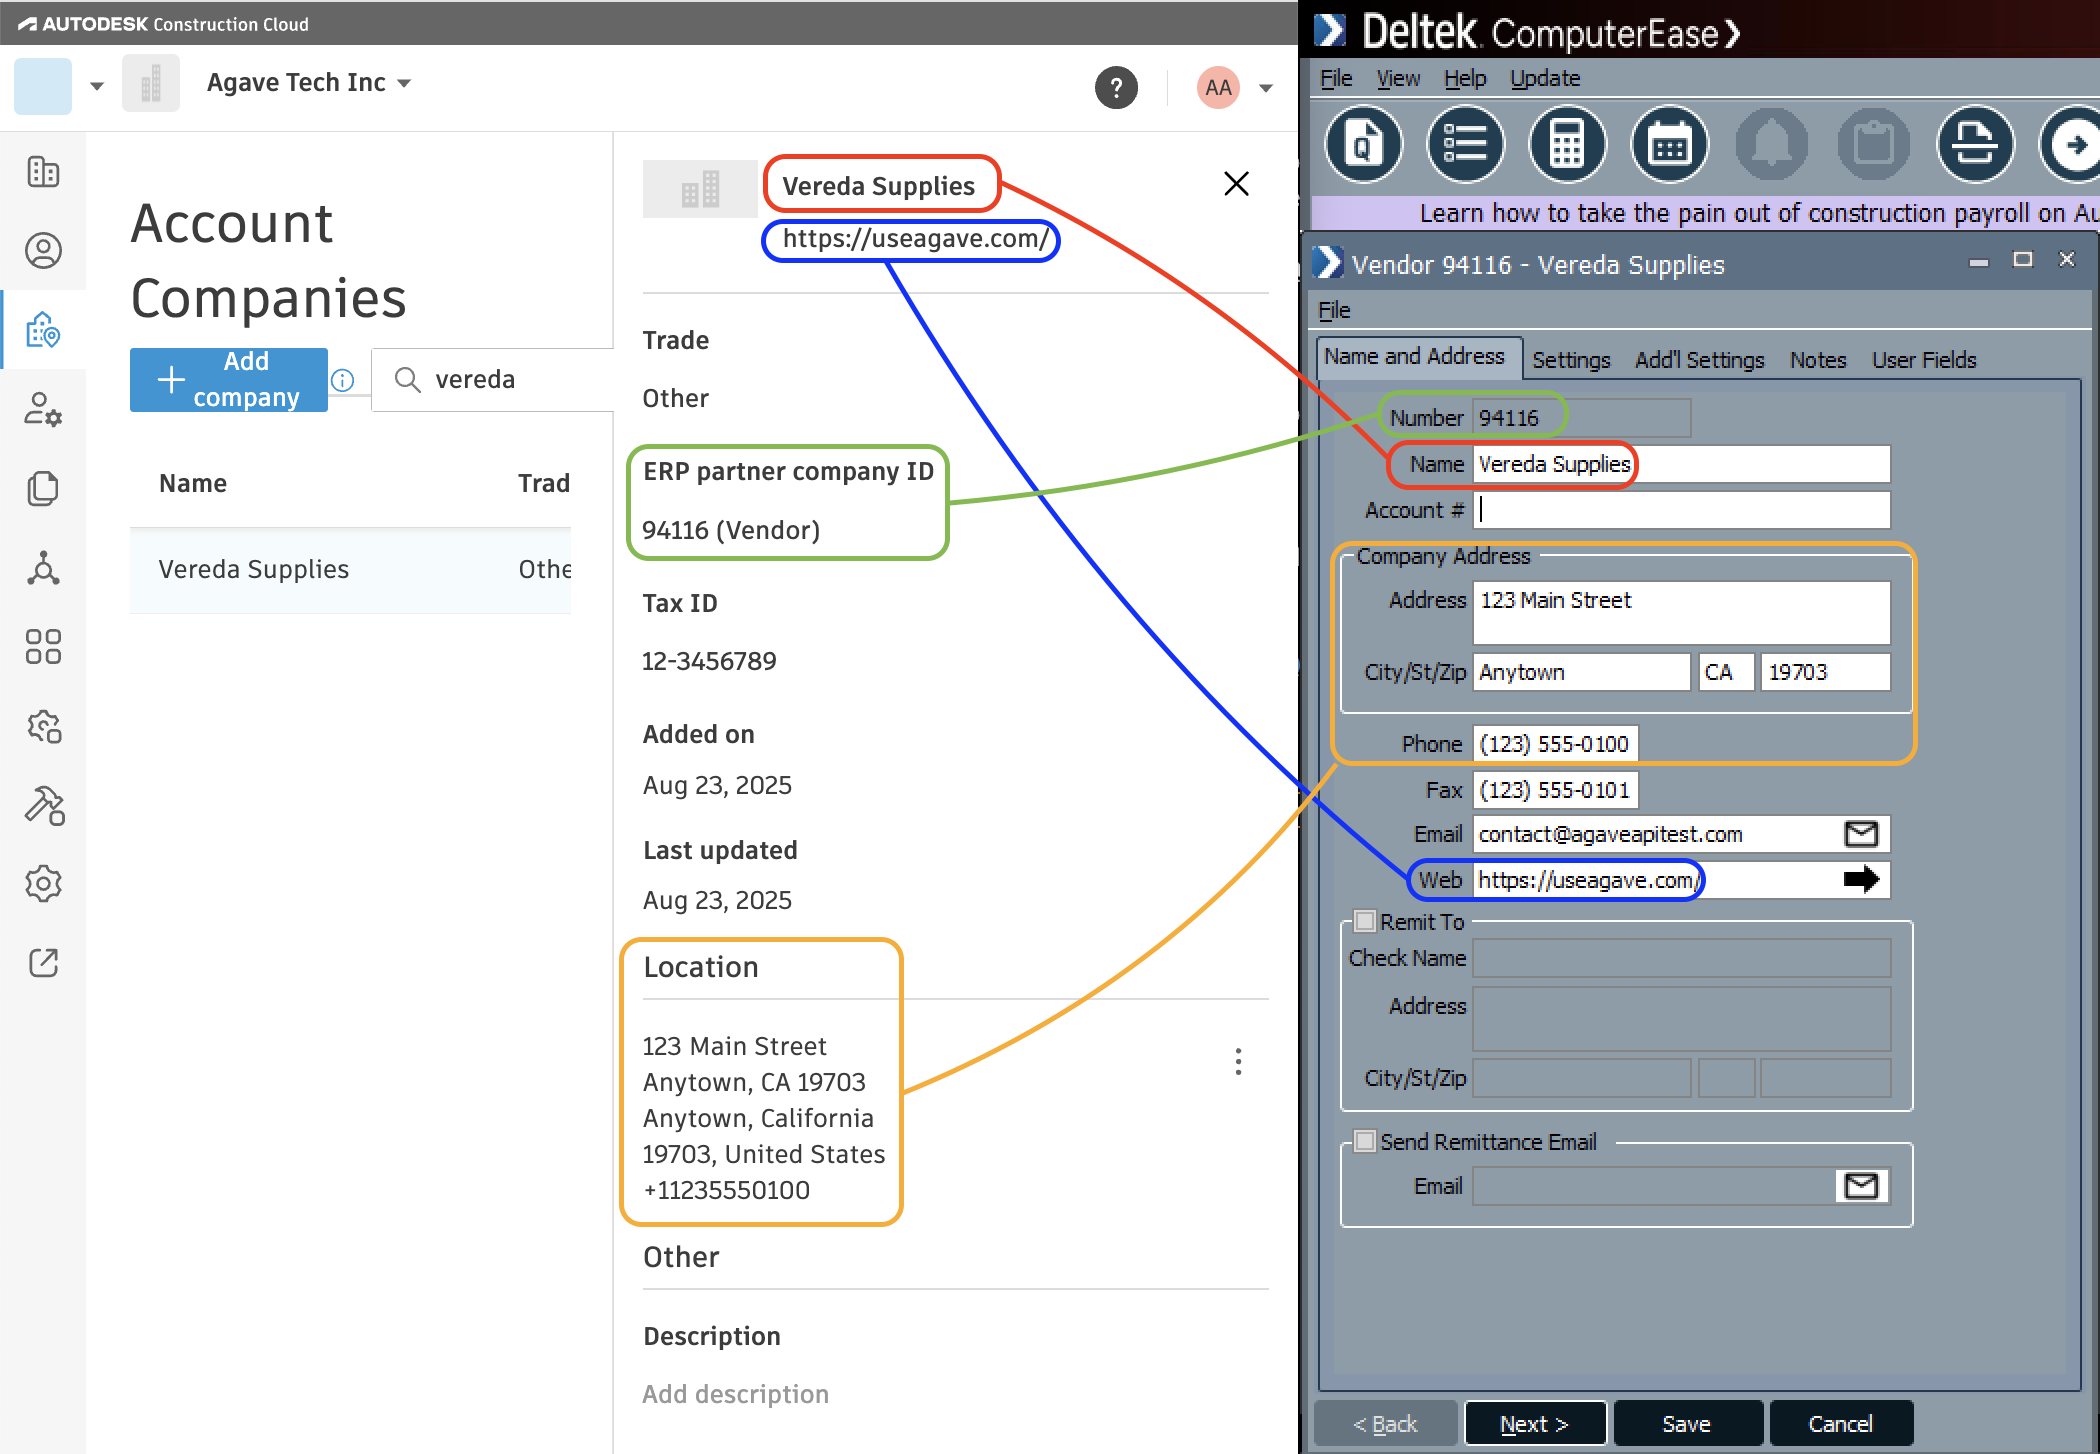
Task: Open three-dot menu beside Location address
Action: point(1238,1062)
